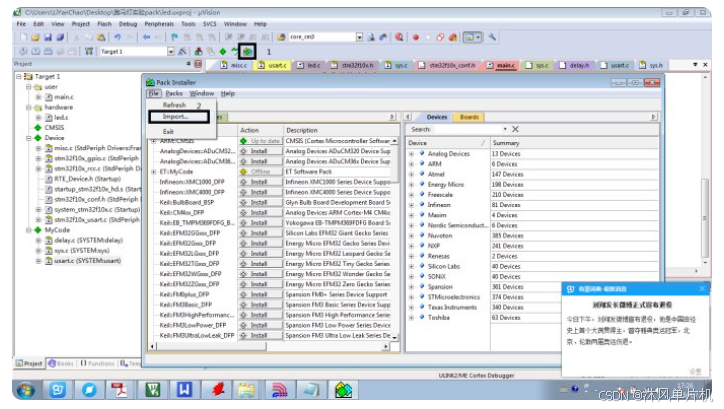Screen dimensions: 724x409
Task: Open WPS Writer from the taskbar
Action: [184, 391]
